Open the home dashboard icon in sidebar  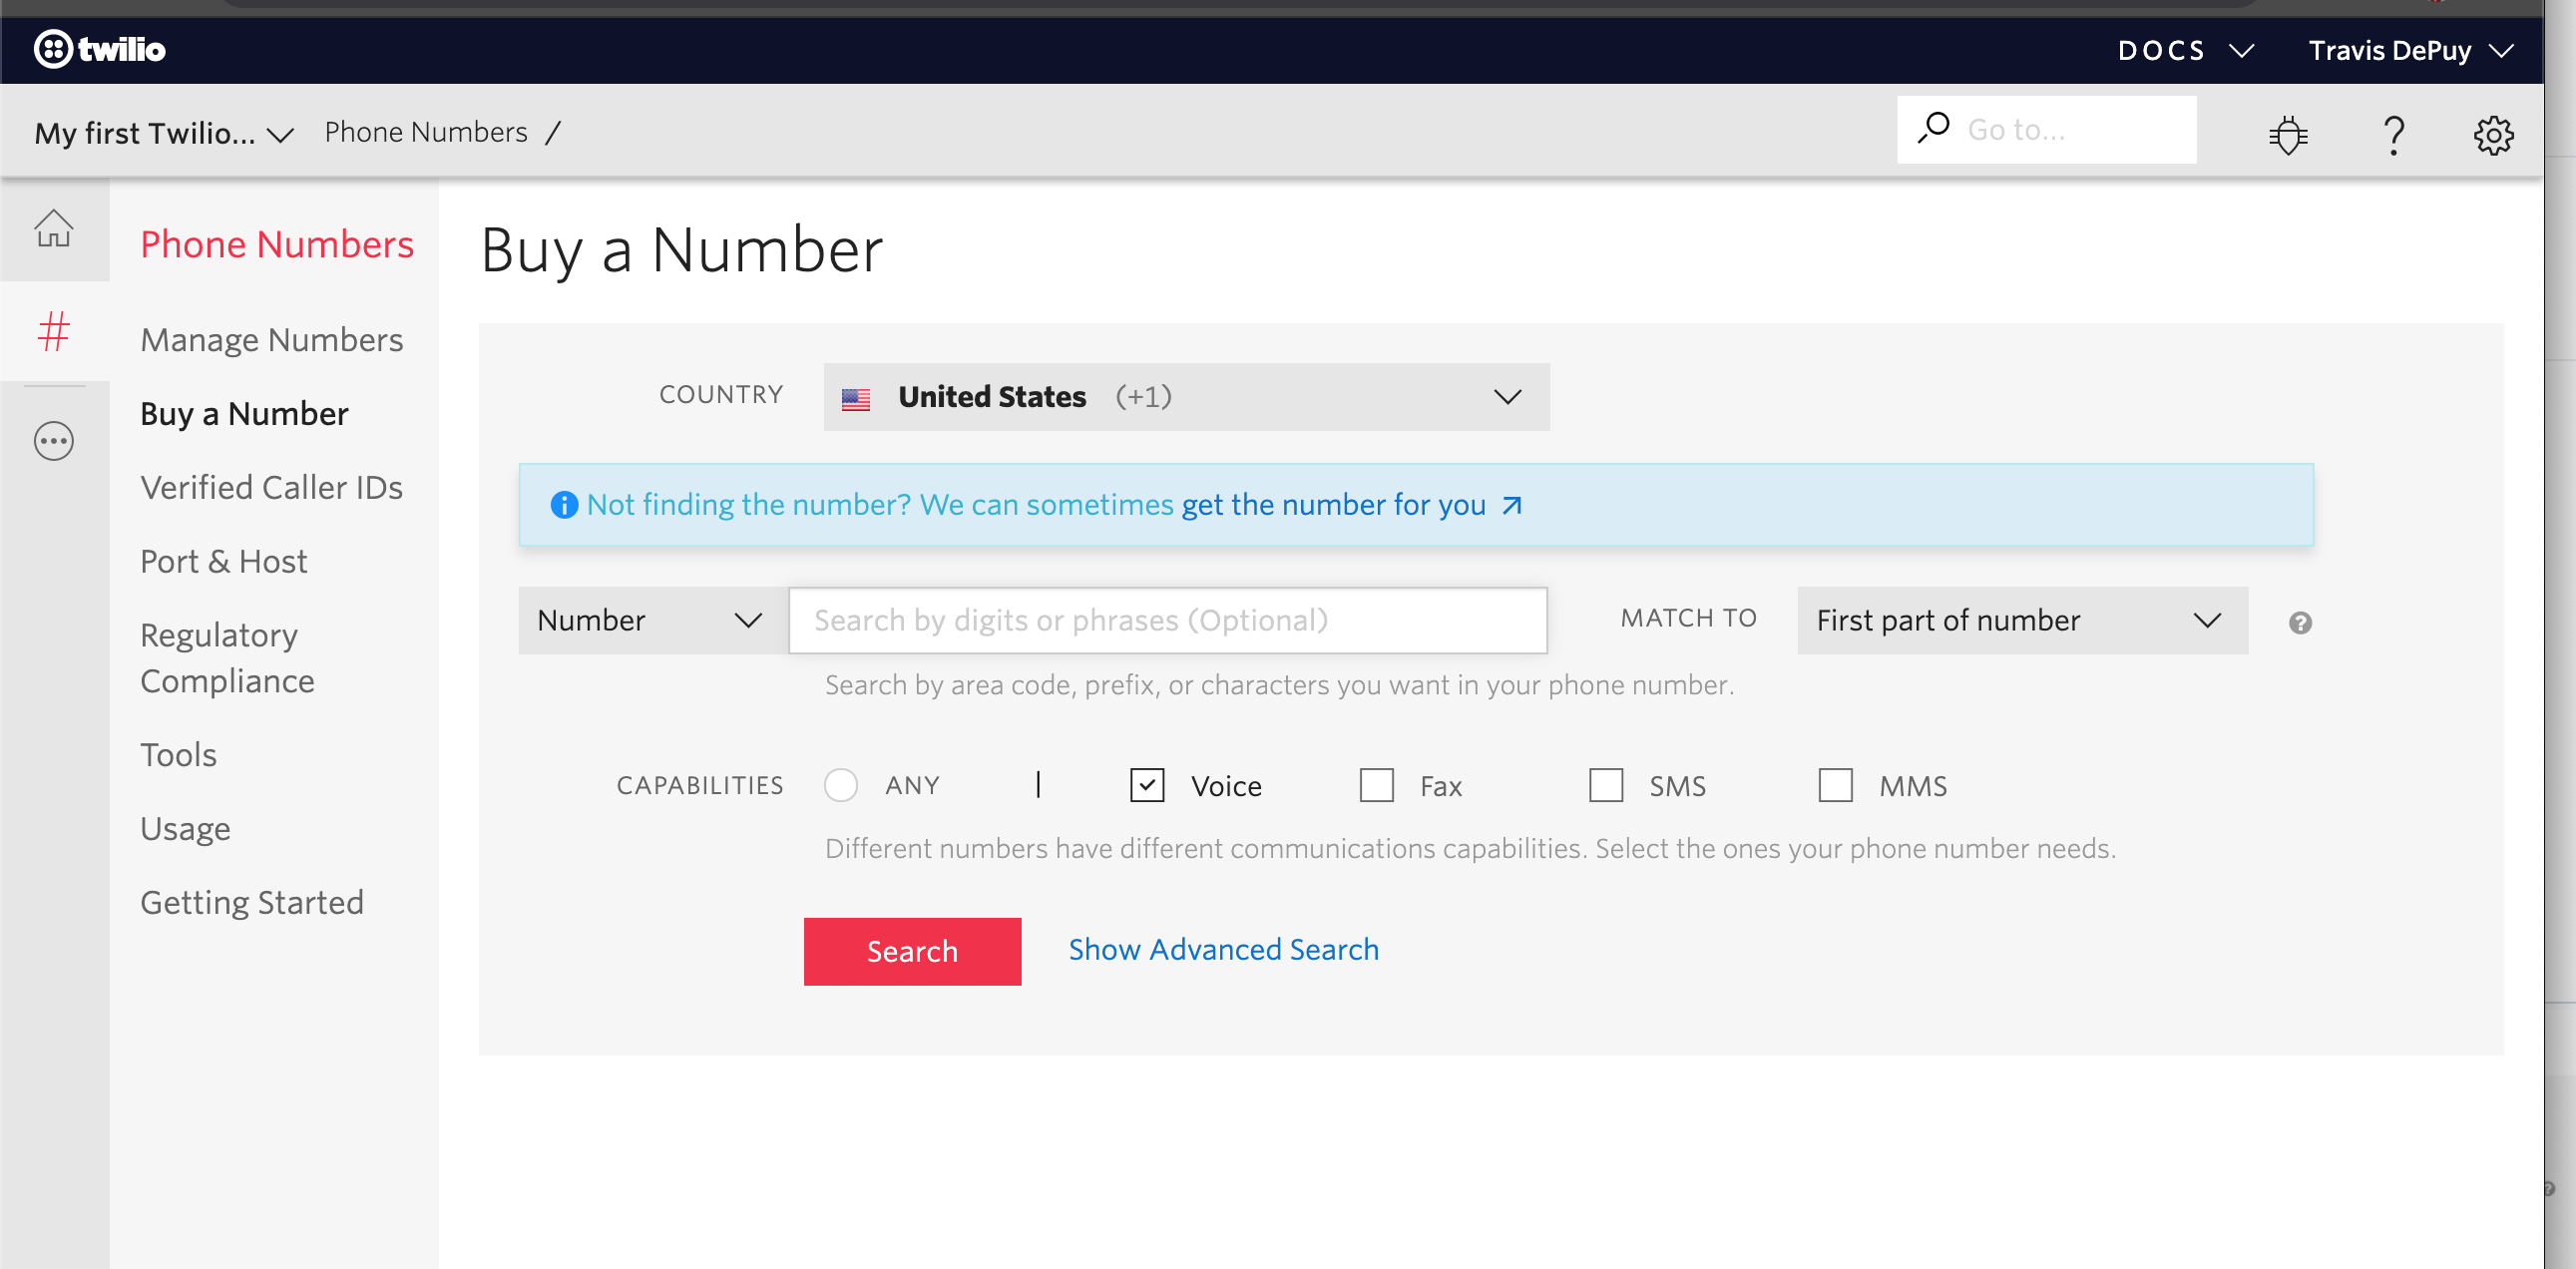pyautogui.click(x=54, y=229)
